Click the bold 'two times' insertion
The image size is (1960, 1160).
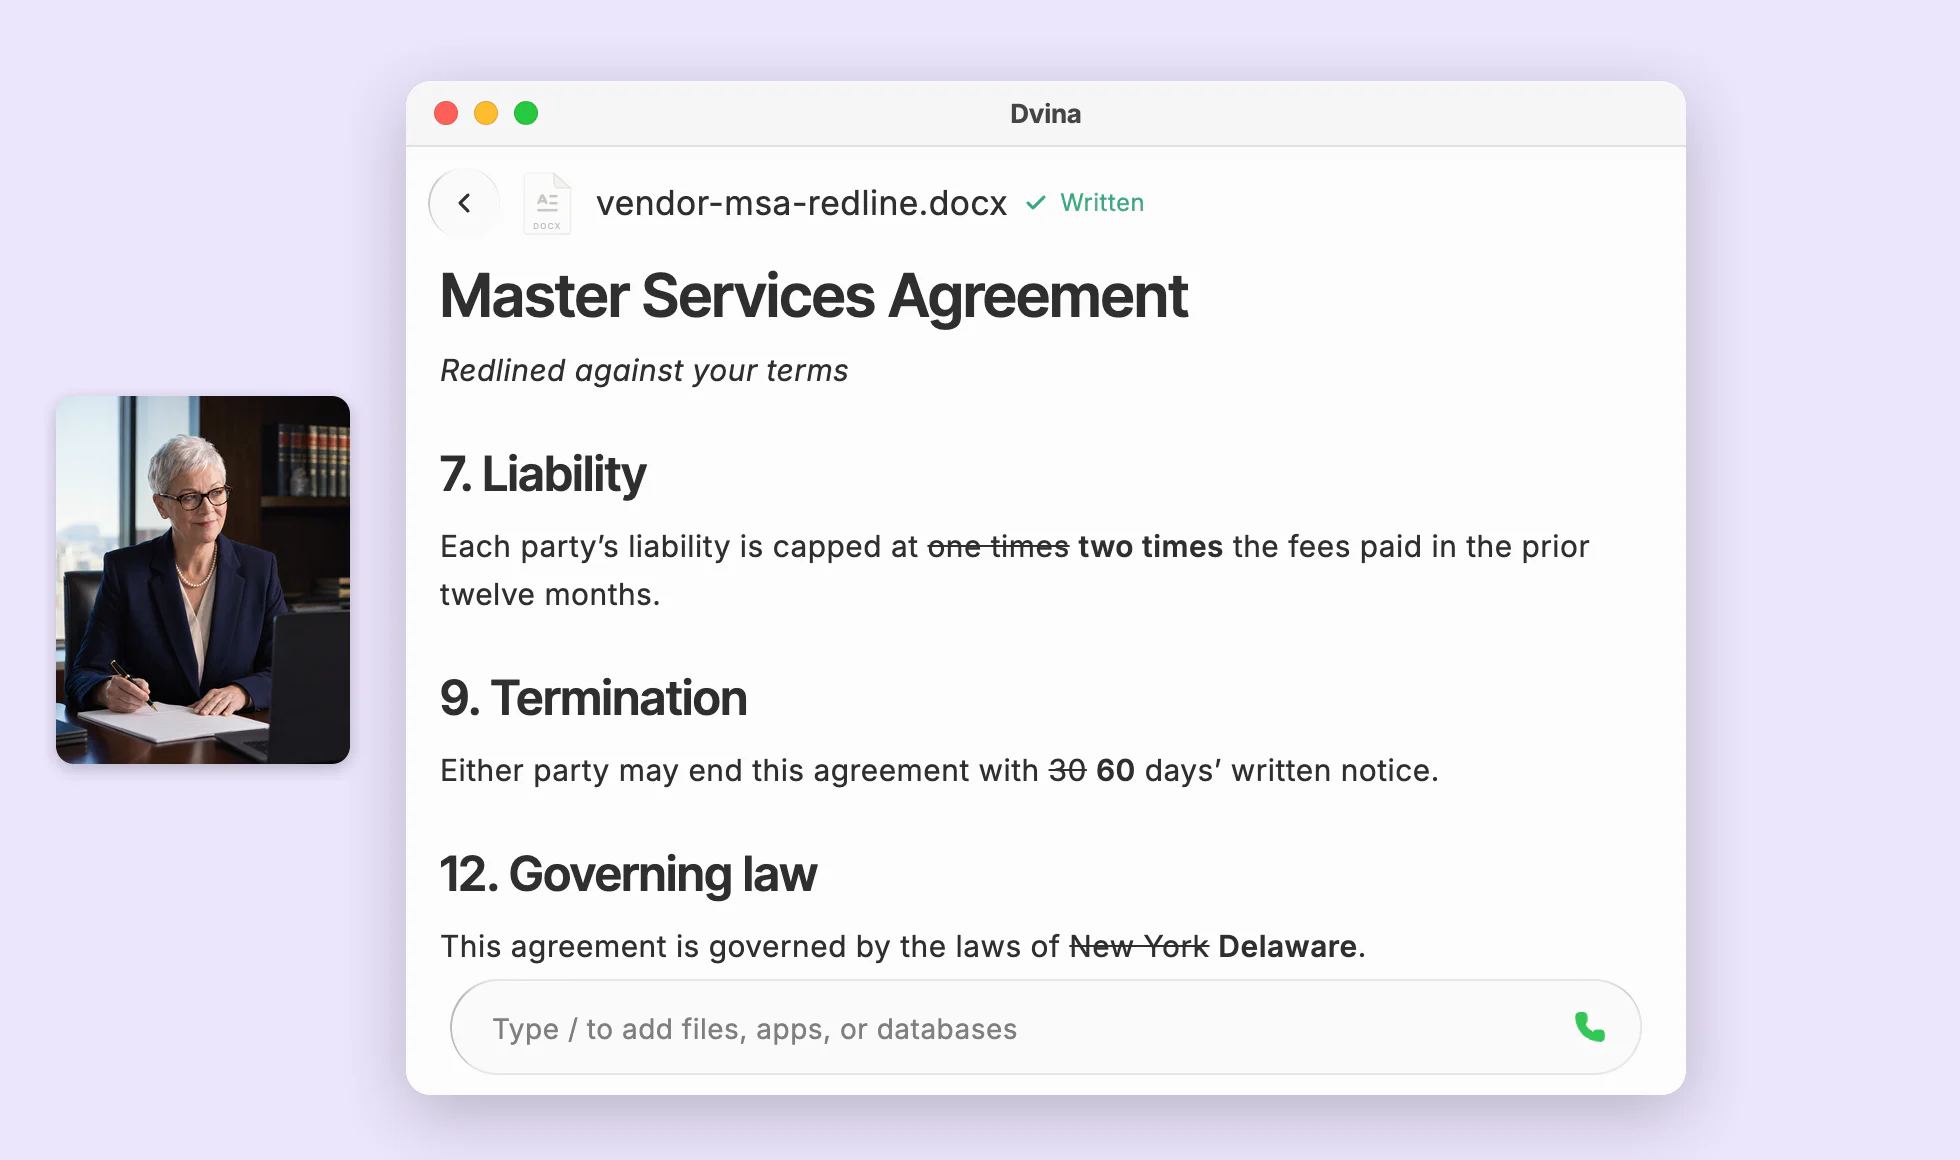pos(1150,547)
